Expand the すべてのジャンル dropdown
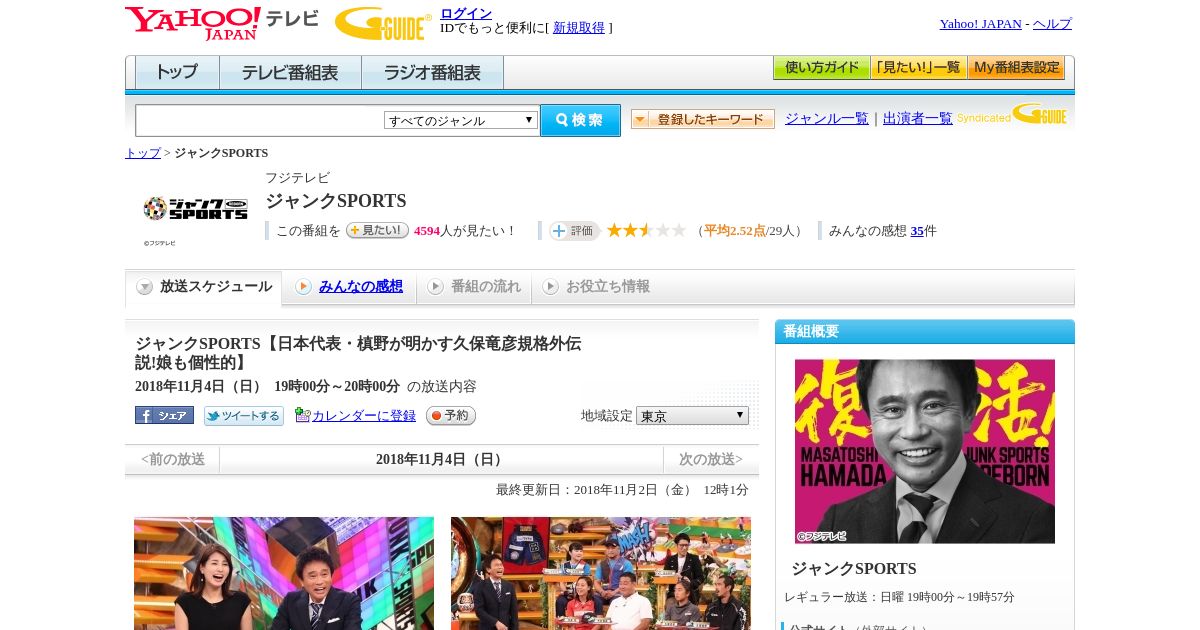Screen dimensions: 1200x630 tap(461, 120)
